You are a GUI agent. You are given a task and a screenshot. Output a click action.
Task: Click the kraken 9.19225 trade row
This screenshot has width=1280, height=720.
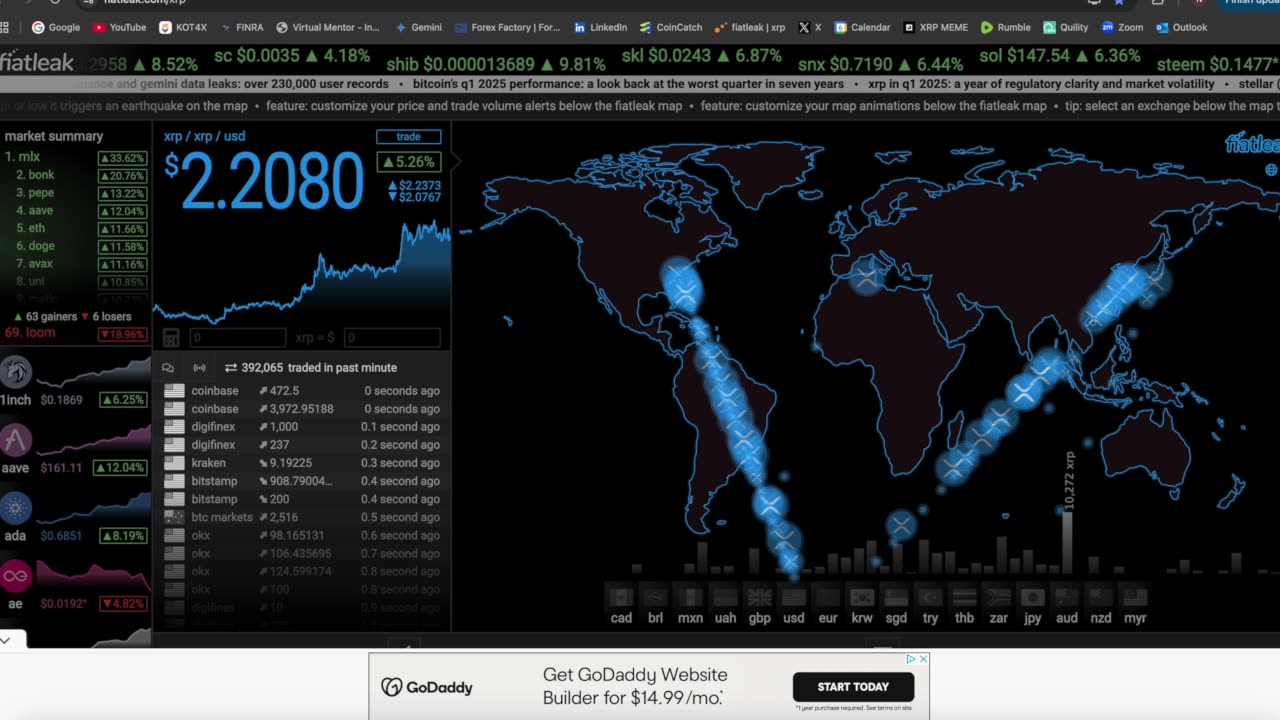(x=302, y=463)
